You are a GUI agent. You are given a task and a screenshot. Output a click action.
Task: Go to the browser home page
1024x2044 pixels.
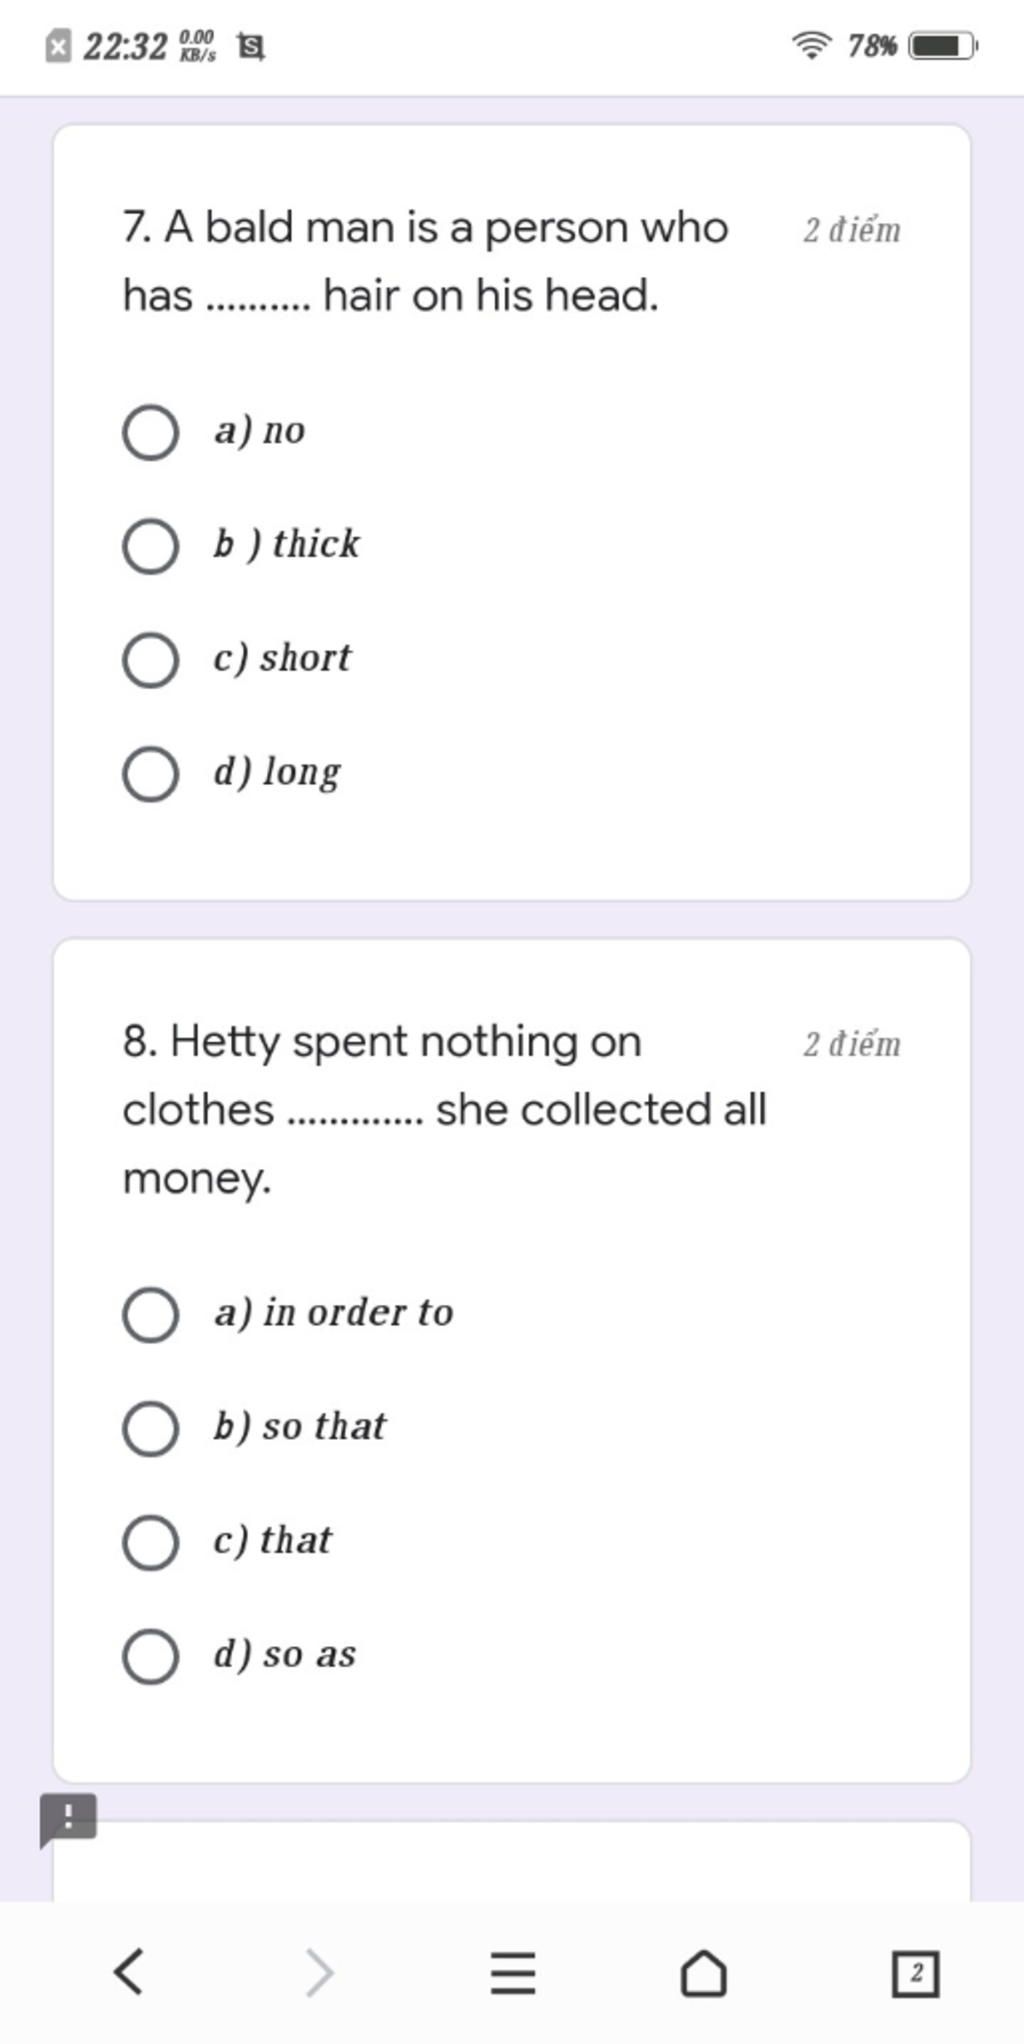(703, 1973)
